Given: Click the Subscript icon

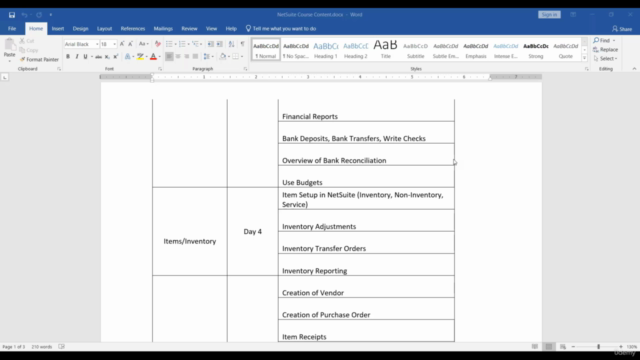Looking at the screenshot, I should click(x=107, y=57).
